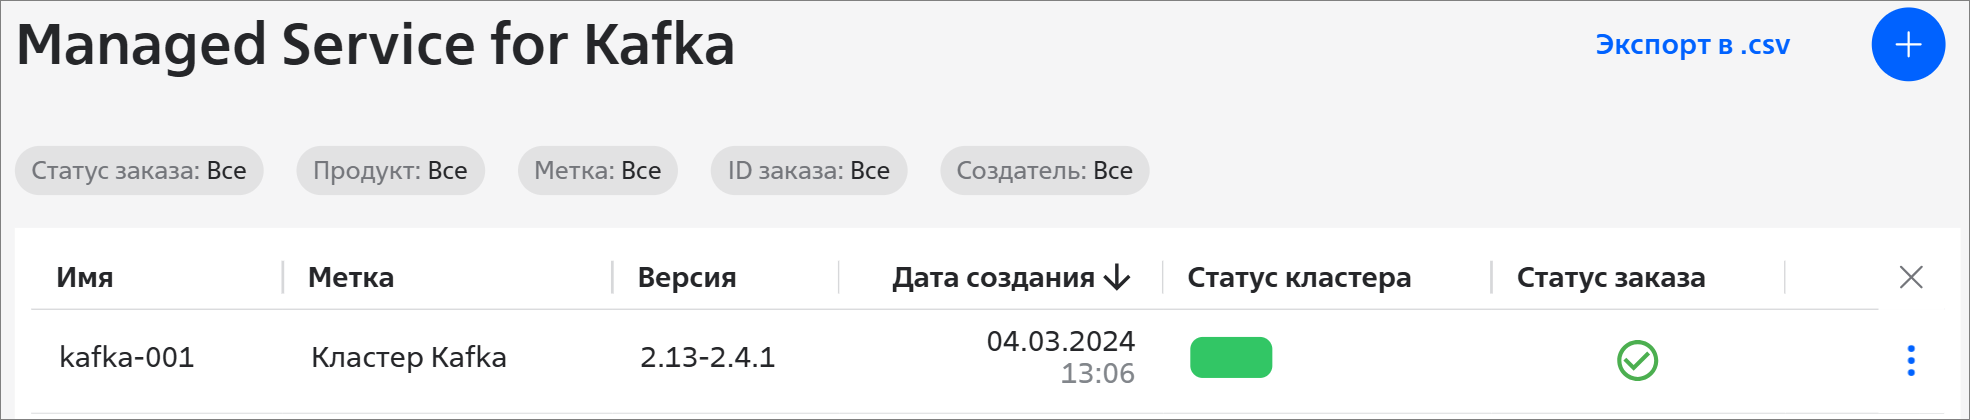The image size is (1970, 420).
Task: Sort by the Версия column header
Action: 687,277
